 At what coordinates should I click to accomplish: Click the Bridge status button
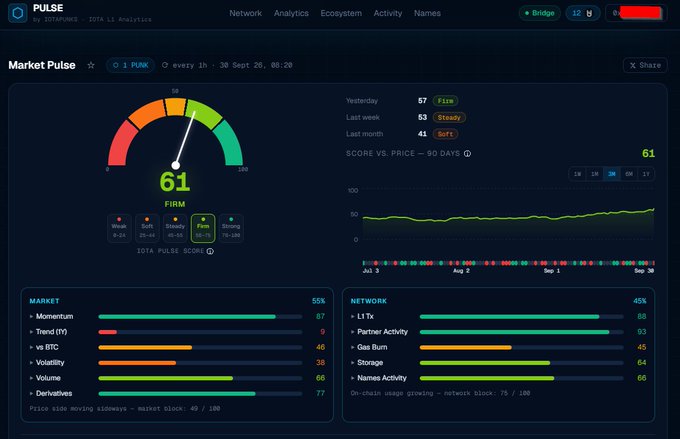(x=539, y=13)
